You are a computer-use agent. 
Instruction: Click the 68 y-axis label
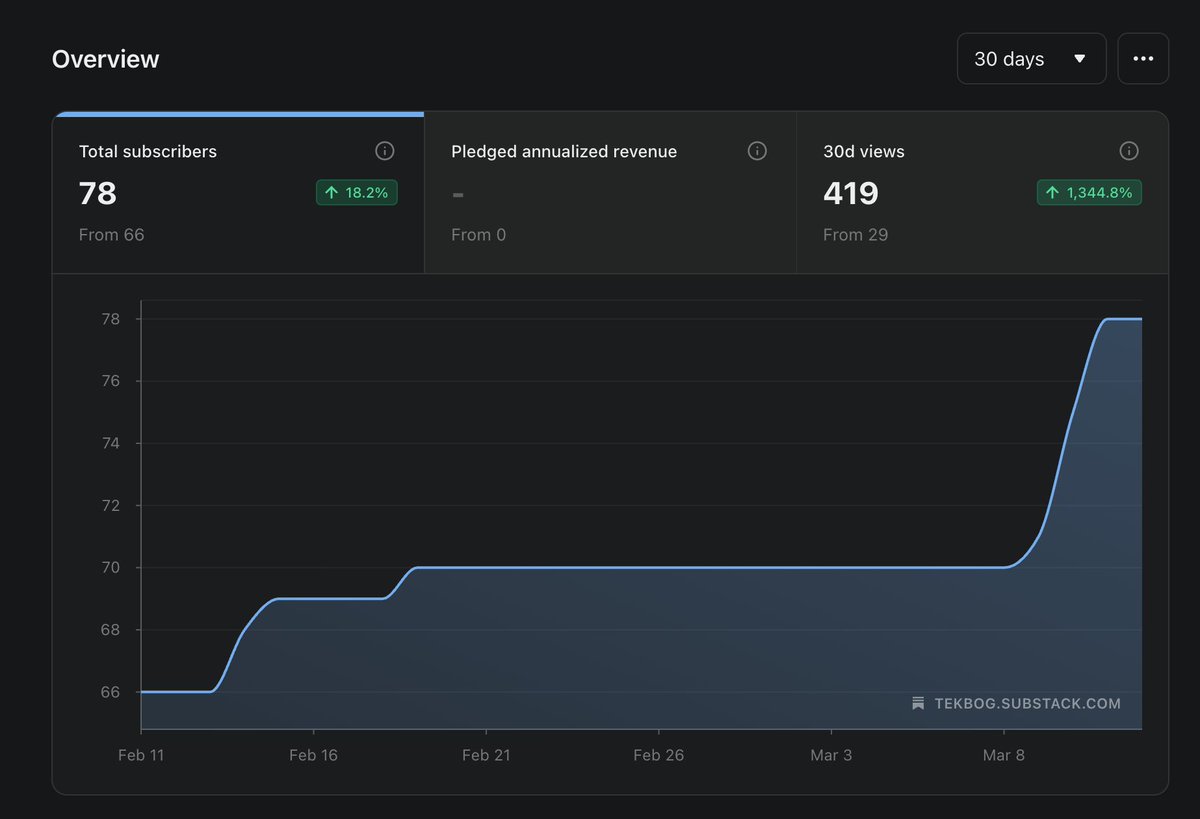[x=110, y=630]
